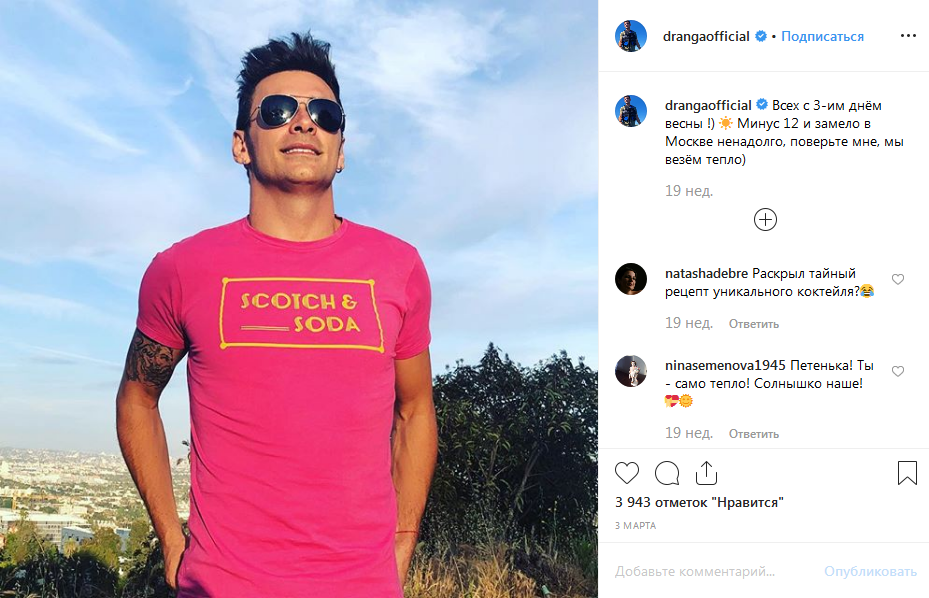Open the caption author's avatar

(631, 111)
